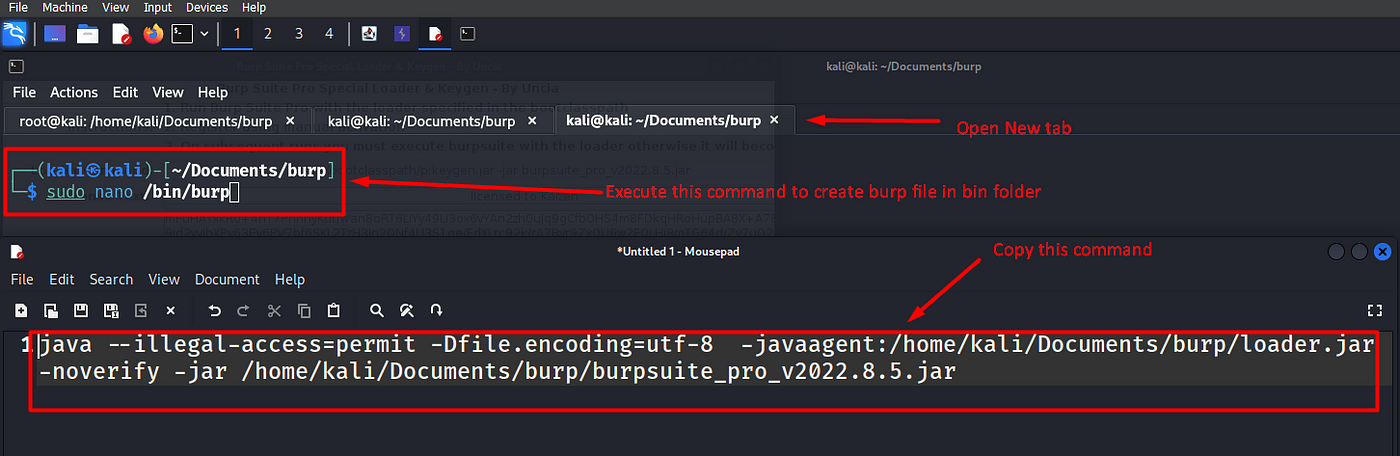
Task: Click Go To line icon in Mousepad
Action: click(x=437, y=310)
